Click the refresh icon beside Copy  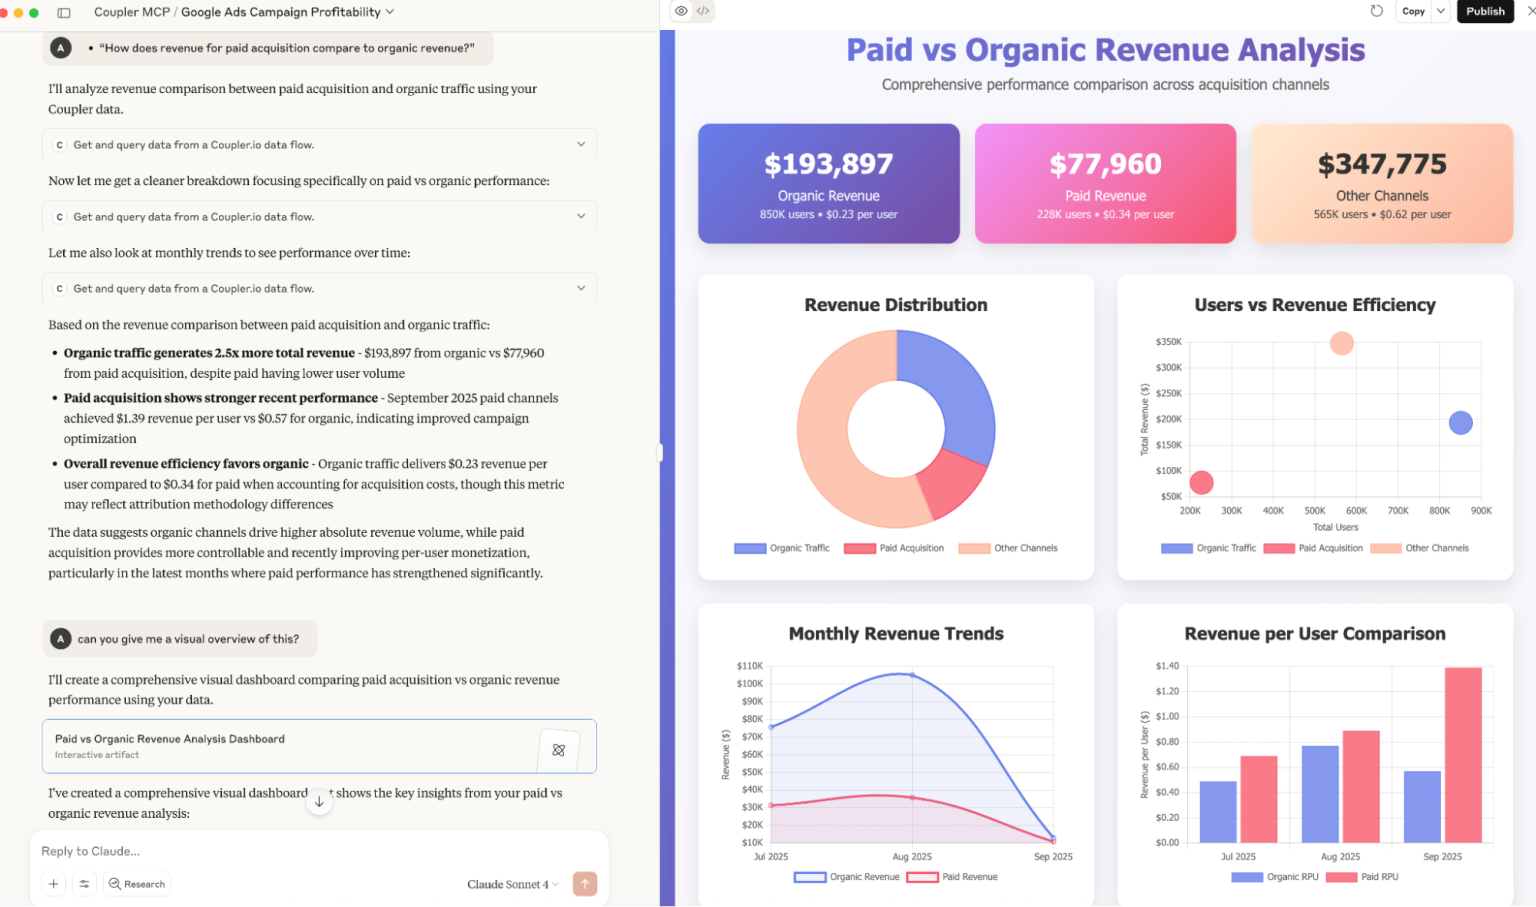coord(1377,11)
